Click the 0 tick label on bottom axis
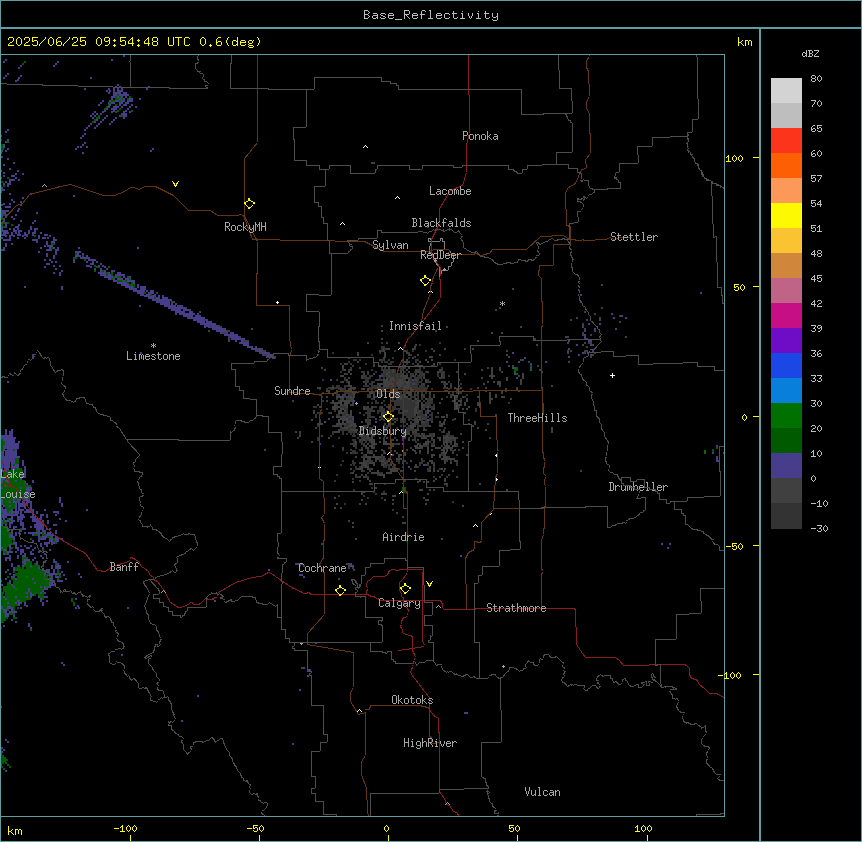 pos(386,828)
